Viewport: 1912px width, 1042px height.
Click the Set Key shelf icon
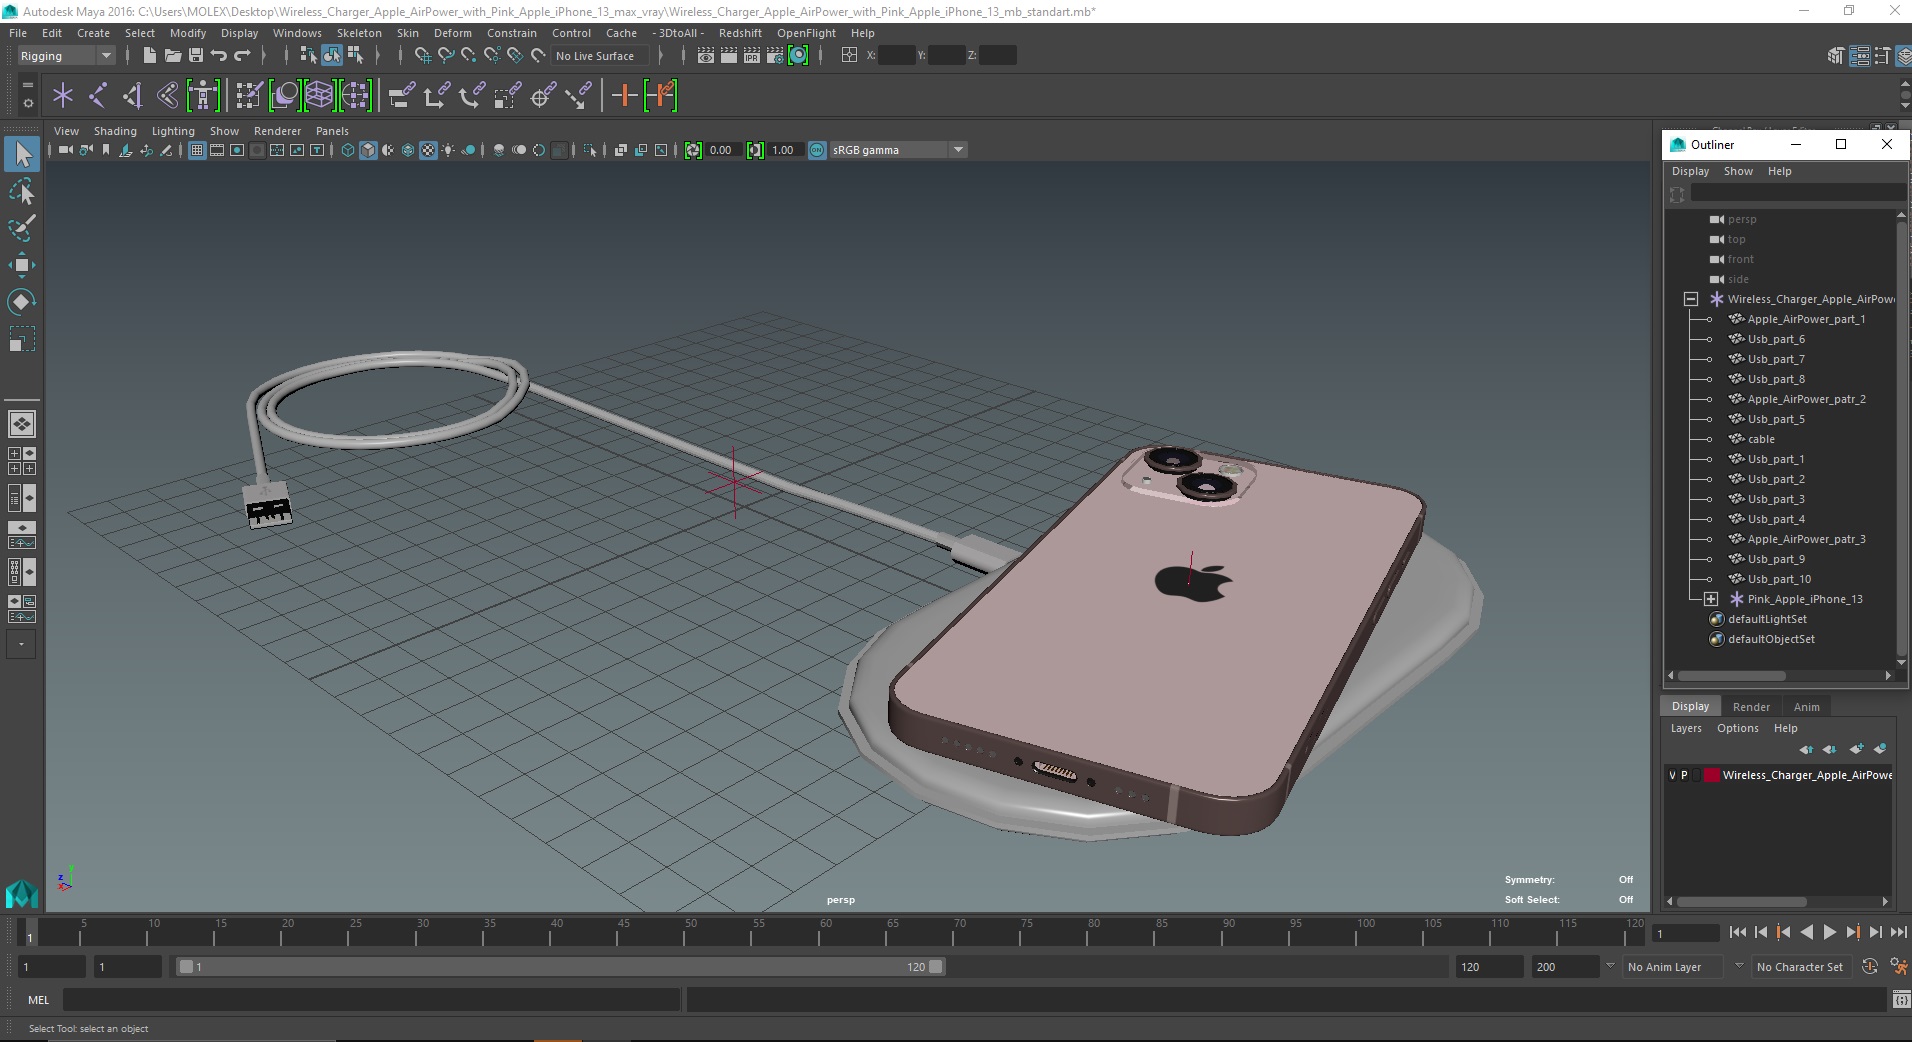point(625,96)
